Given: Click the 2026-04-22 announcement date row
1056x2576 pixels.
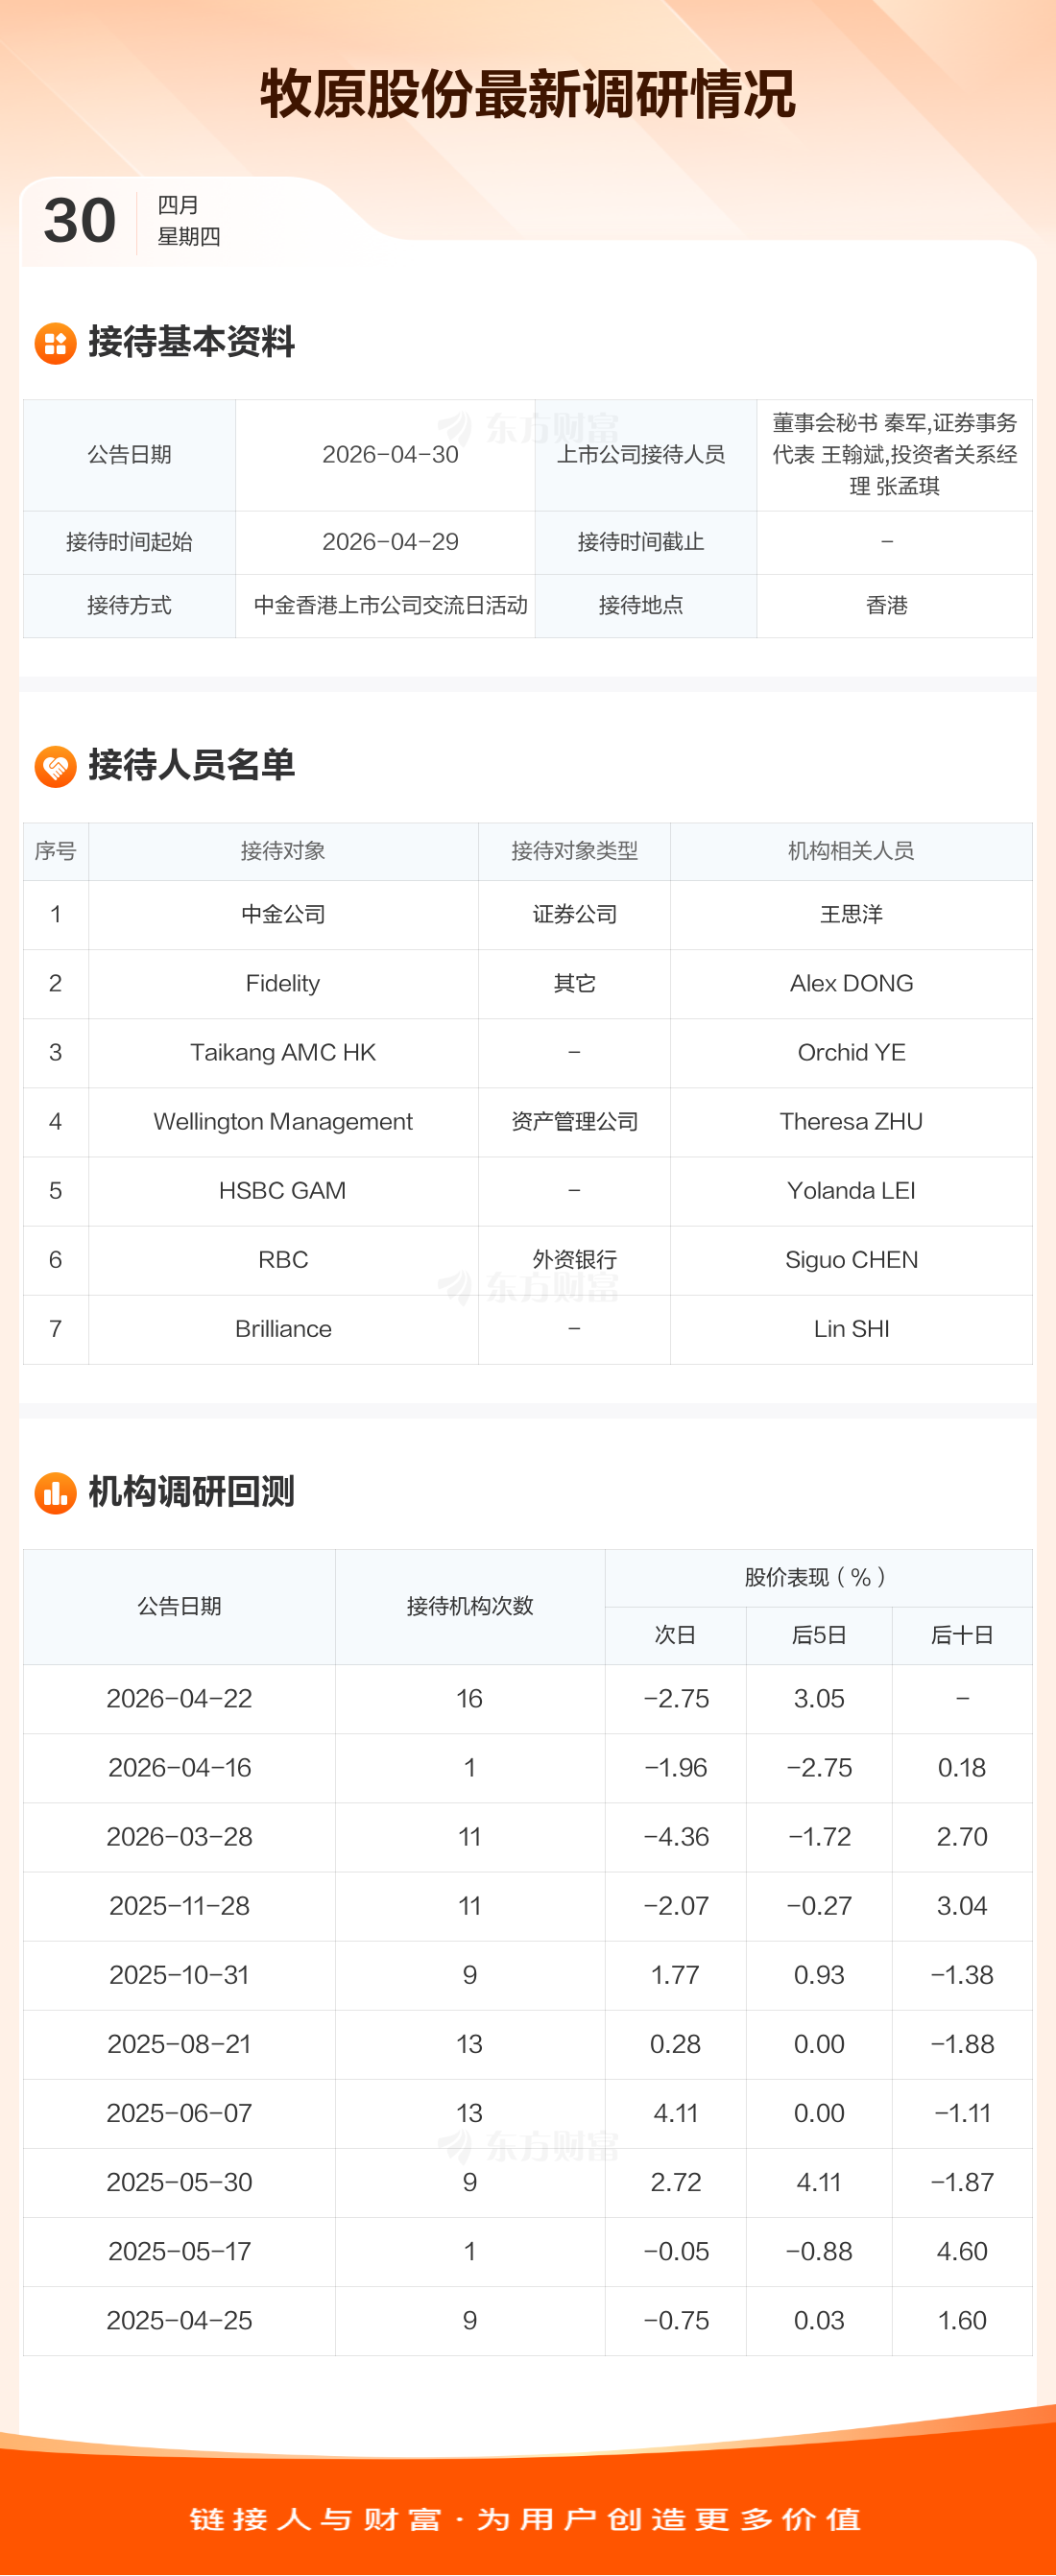Looking at the screenshot, I should point(179,1699).
